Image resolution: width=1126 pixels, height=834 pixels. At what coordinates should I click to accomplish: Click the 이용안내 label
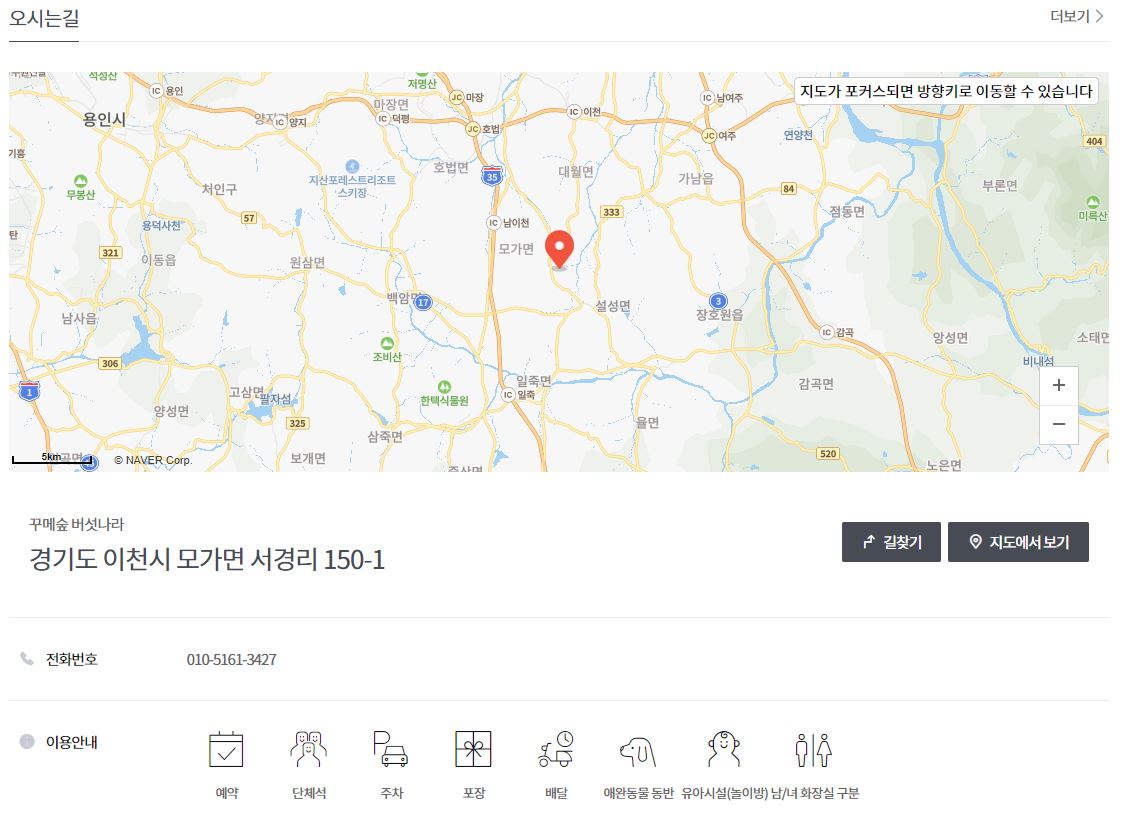click(72, 742)
